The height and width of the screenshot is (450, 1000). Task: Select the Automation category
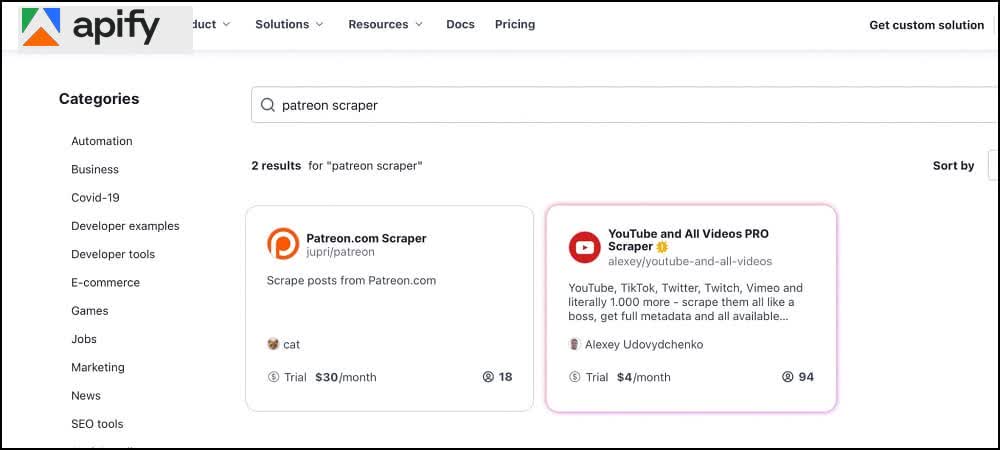coord(102,141)
